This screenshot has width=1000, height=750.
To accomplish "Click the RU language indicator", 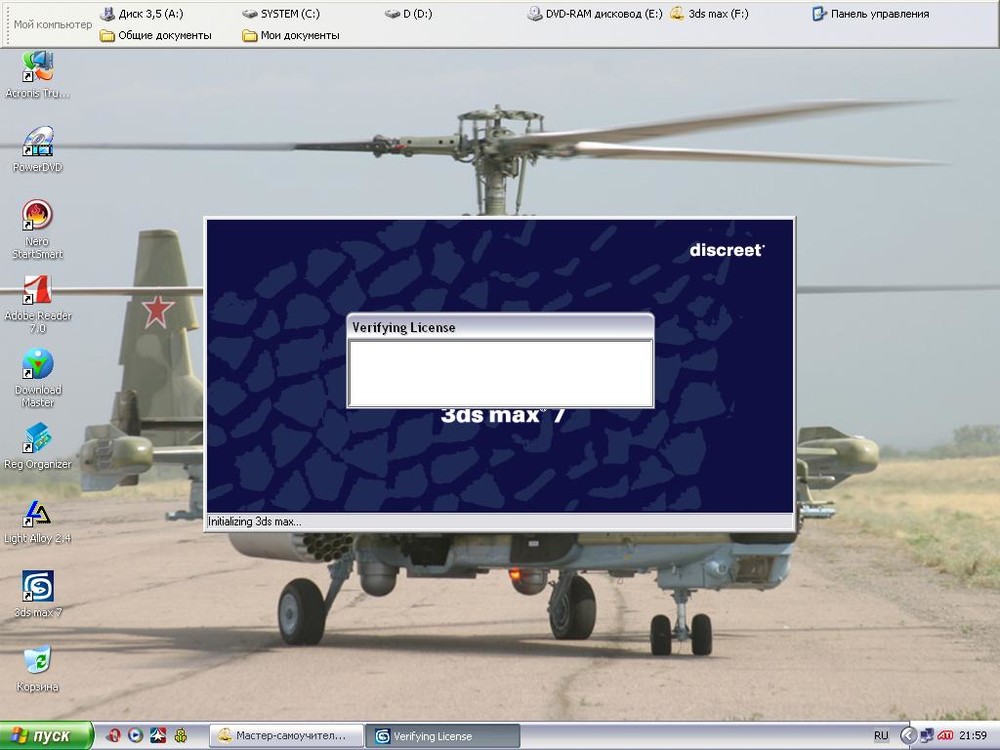I will pos(881,736).
